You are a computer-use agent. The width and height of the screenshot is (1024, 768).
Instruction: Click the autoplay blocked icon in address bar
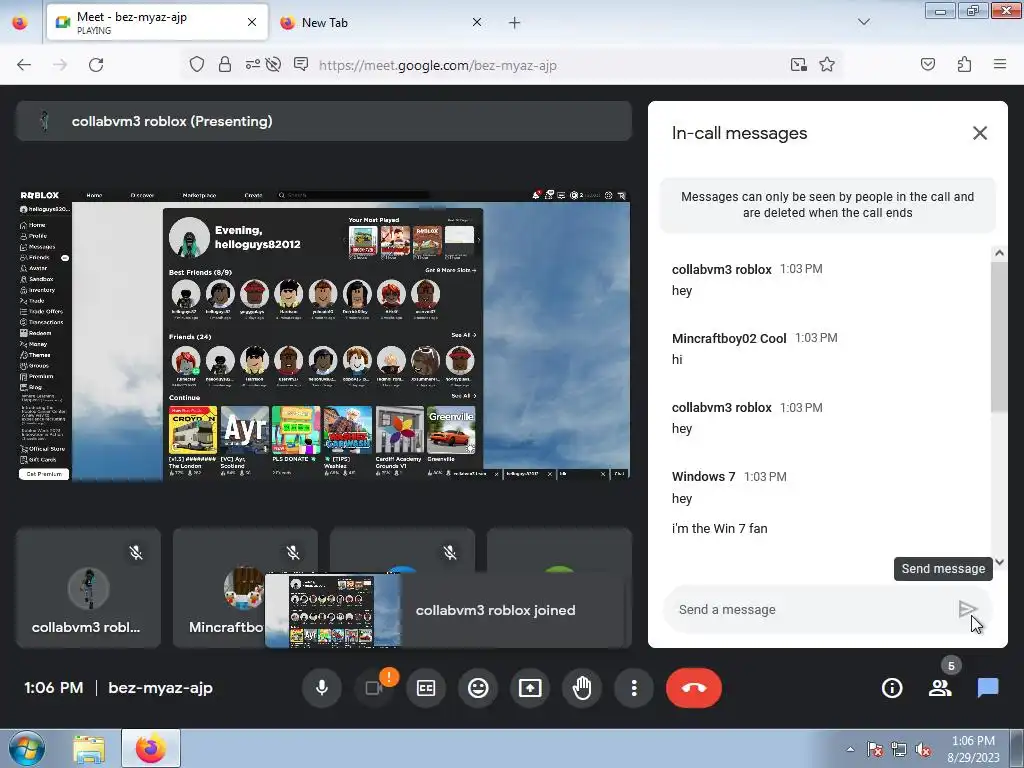[x=274, y=65]
